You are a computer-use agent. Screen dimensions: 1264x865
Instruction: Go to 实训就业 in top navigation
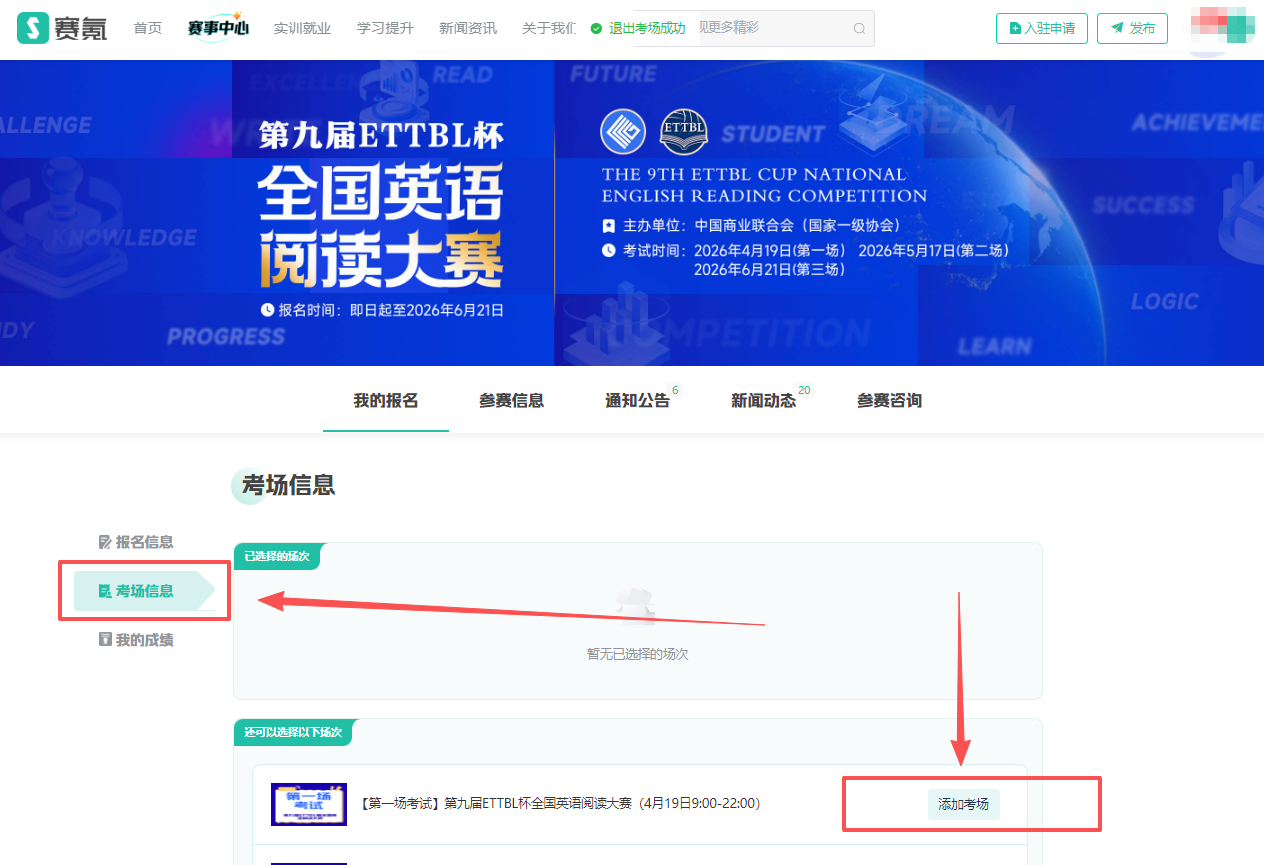coord(302,28)
